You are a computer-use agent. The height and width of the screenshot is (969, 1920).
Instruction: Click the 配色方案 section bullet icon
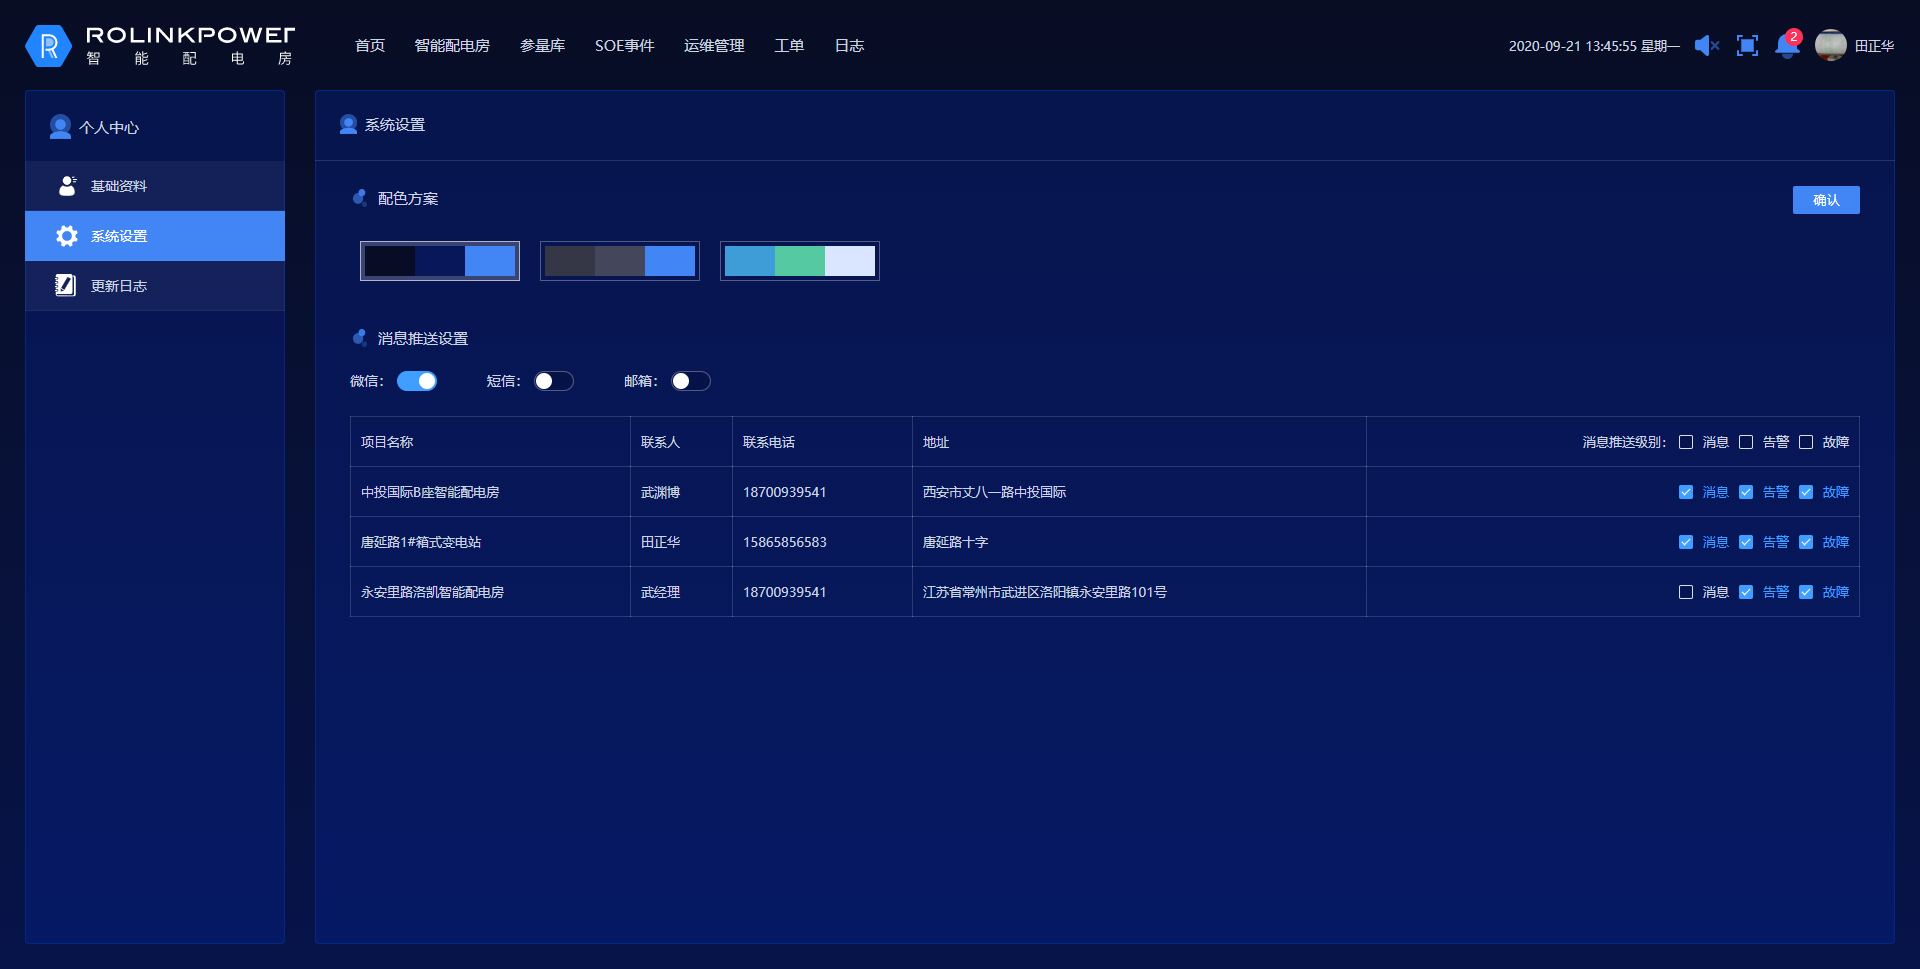coord(360,198)
